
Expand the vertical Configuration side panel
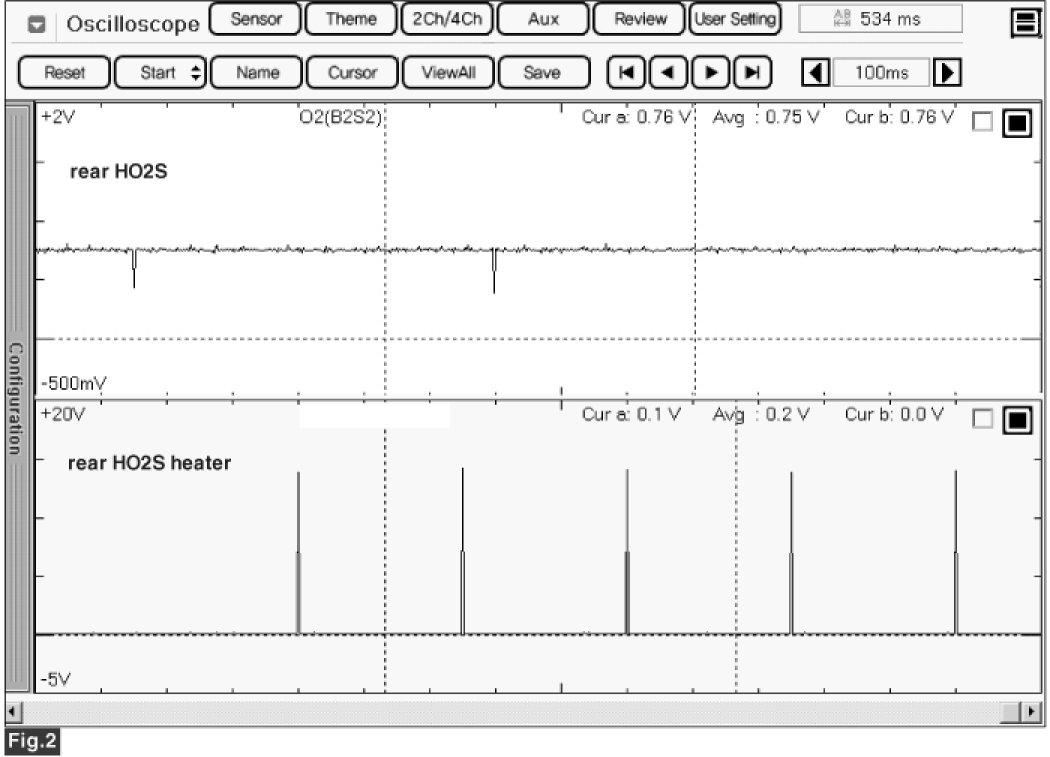pyautogui.click(x=17, y=398)
